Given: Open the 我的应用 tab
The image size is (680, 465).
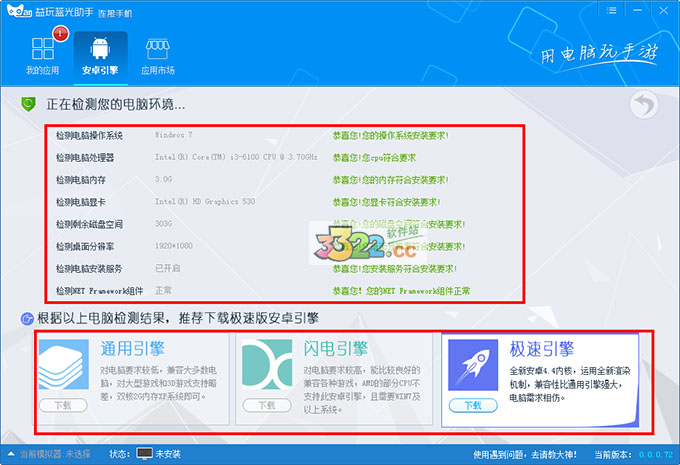Looking at the screenshot, I should (x=42, y=56).
